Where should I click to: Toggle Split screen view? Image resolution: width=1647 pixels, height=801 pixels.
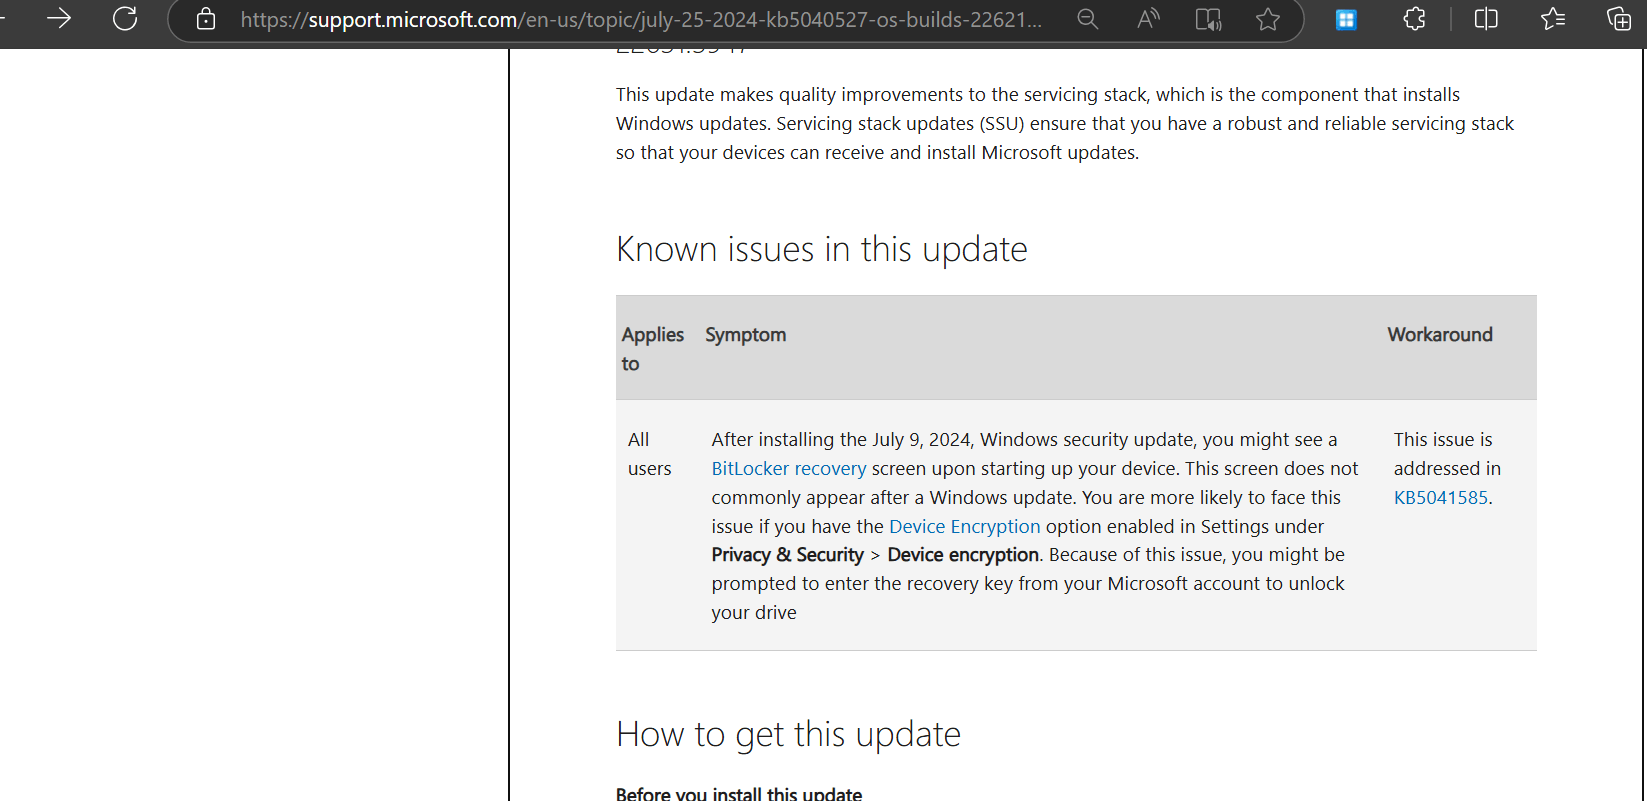1486,19
